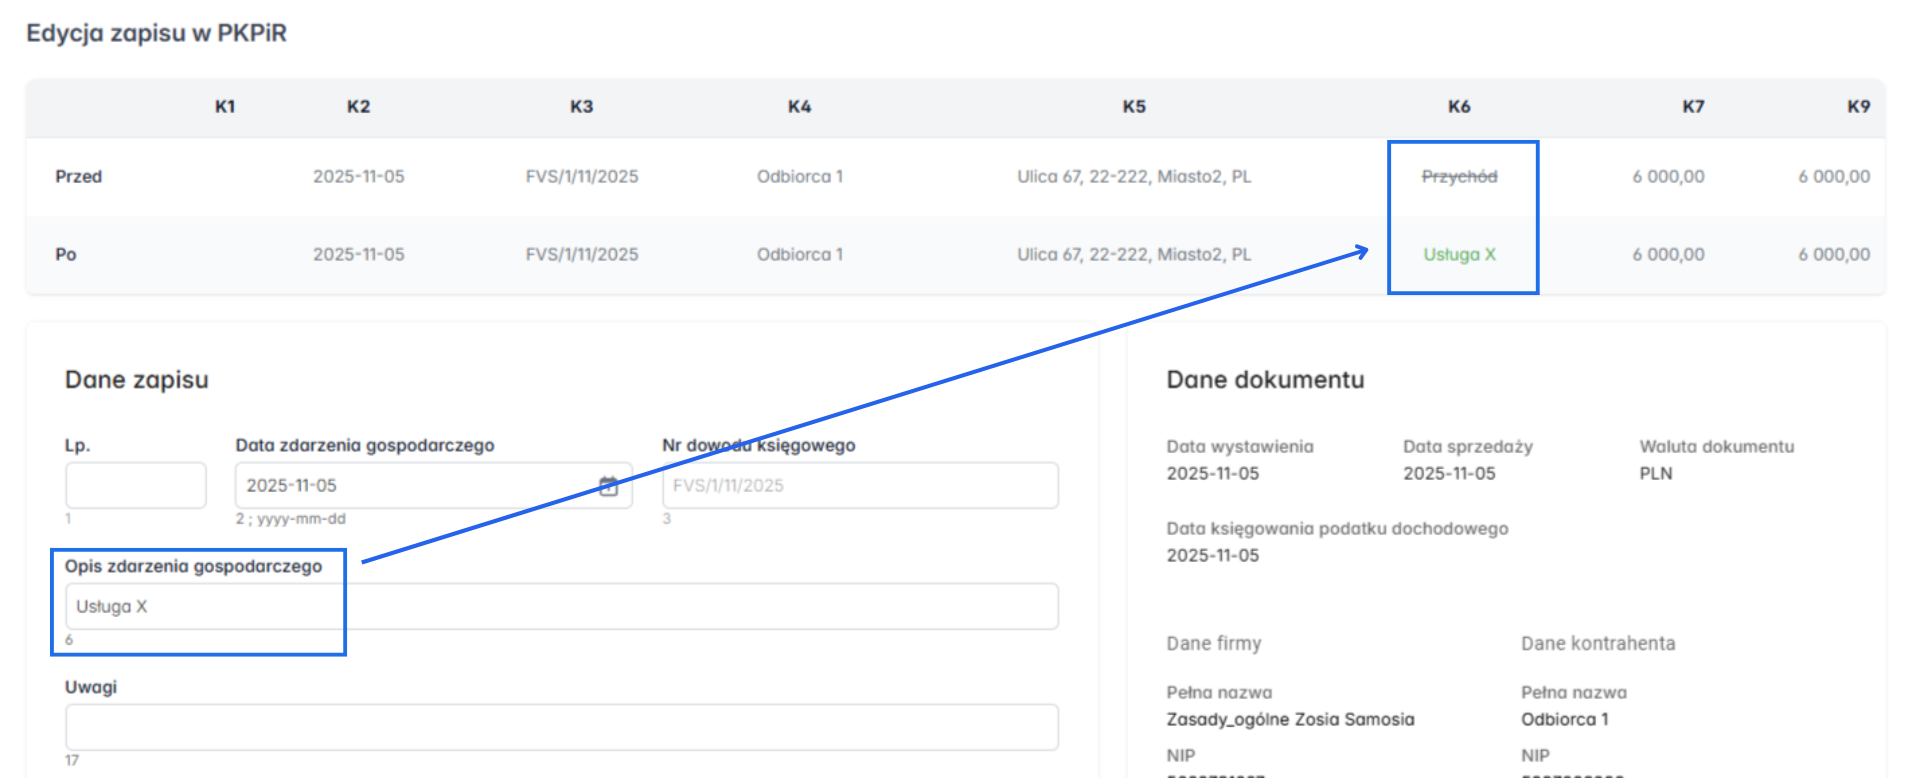This screenshot has height=778, width=1920.
Task: Select the date under Data wystawienia
Action: [1213, 473]
